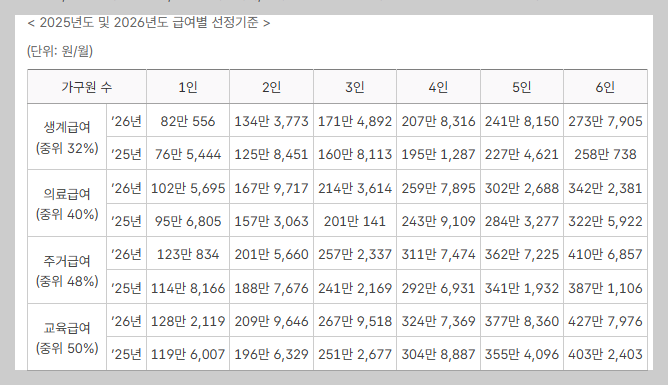
Task: Click the cell '355만 4,096'
Action: [x=522, y=354]
